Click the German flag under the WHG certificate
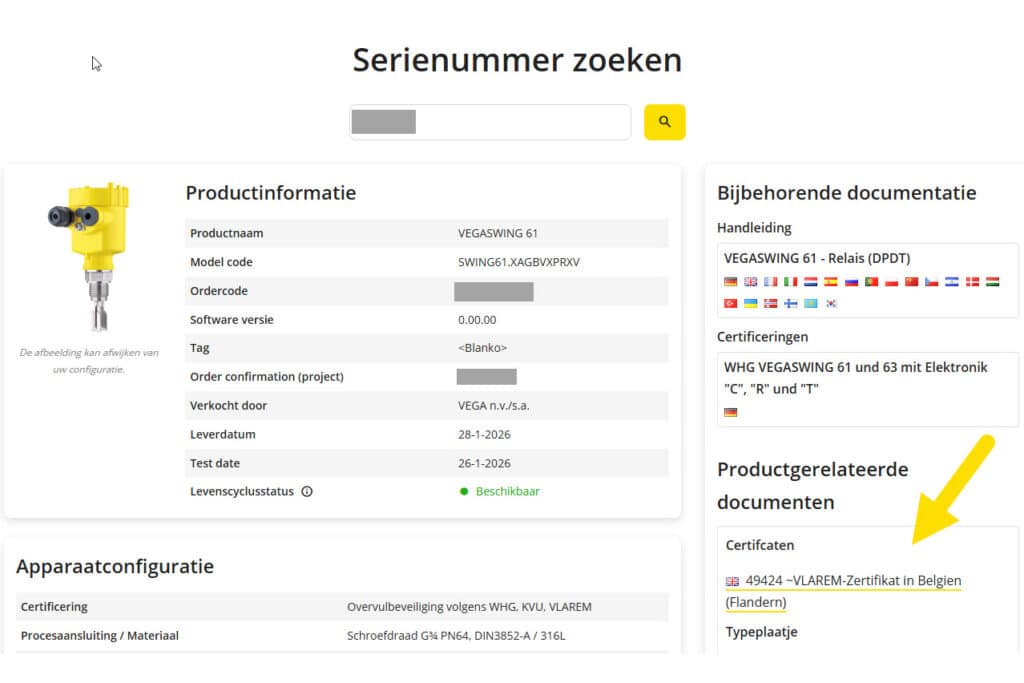 pos(730,411)
